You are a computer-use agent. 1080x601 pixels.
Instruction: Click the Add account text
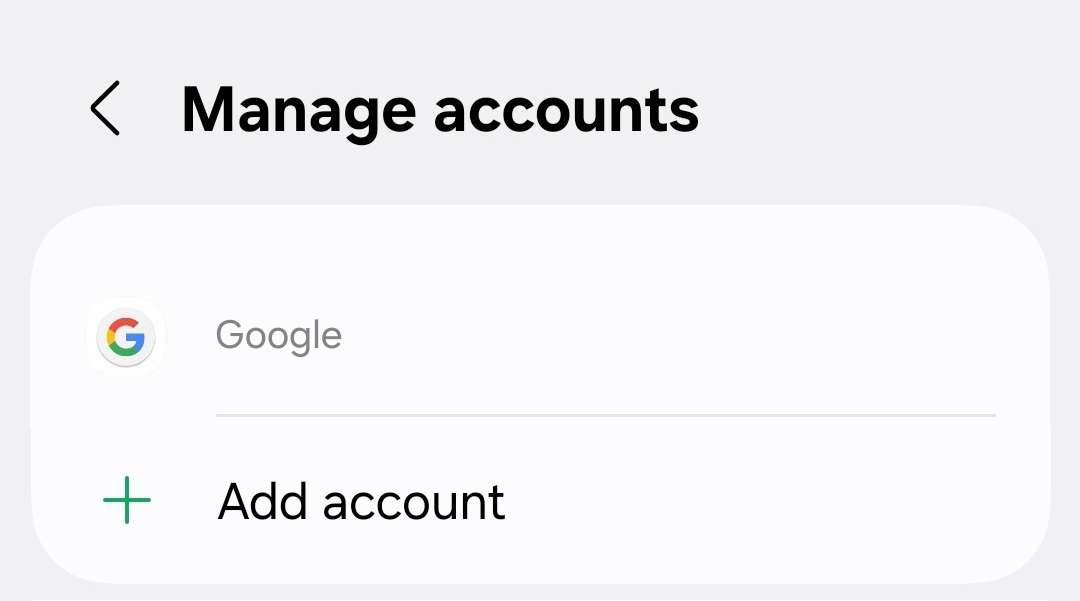click(361, 501)
